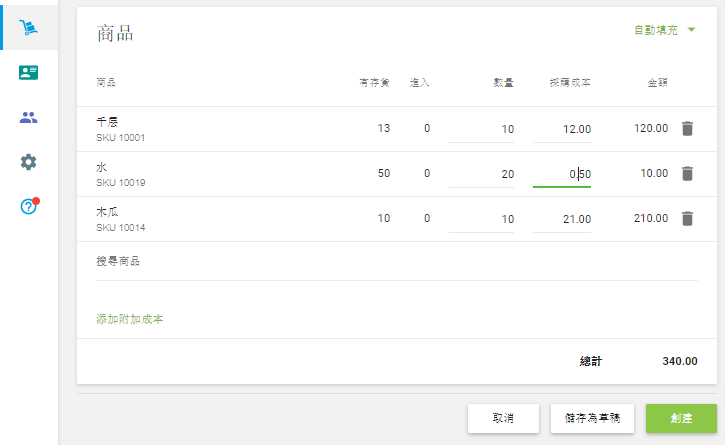725x445 pixels.
Task: Open the inventory cart sidebar icon
Action: click(x=28, y=27)
